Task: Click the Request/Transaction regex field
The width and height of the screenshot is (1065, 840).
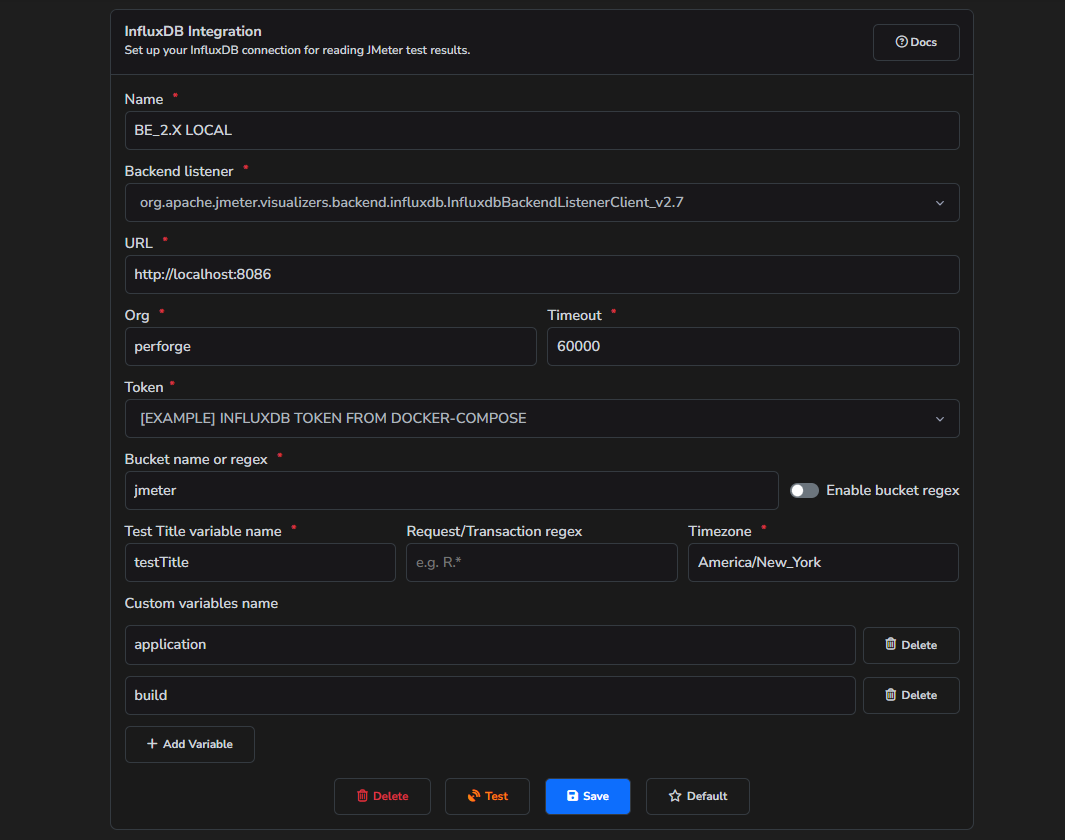Action: click(x=541, y=562)
